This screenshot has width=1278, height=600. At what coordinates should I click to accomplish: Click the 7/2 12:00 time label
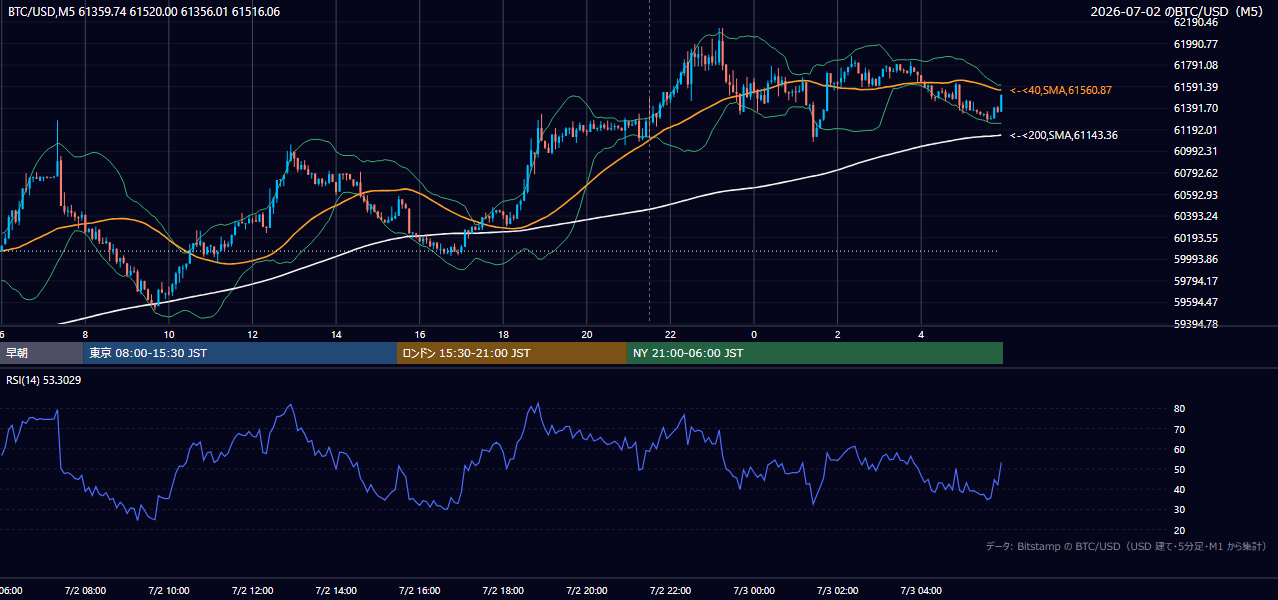click(x=252, y=591)
